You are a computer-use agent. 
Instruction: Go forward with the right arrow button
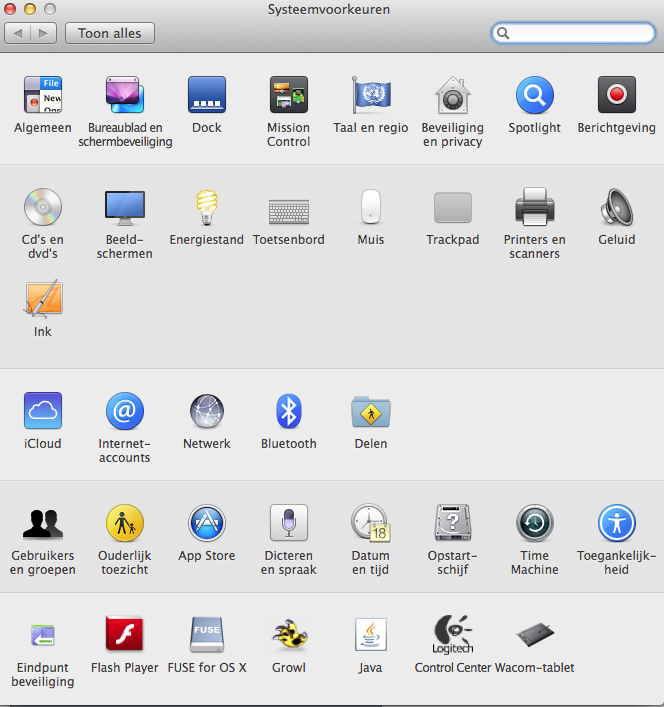pyautogui.click(x=43, y=33)
